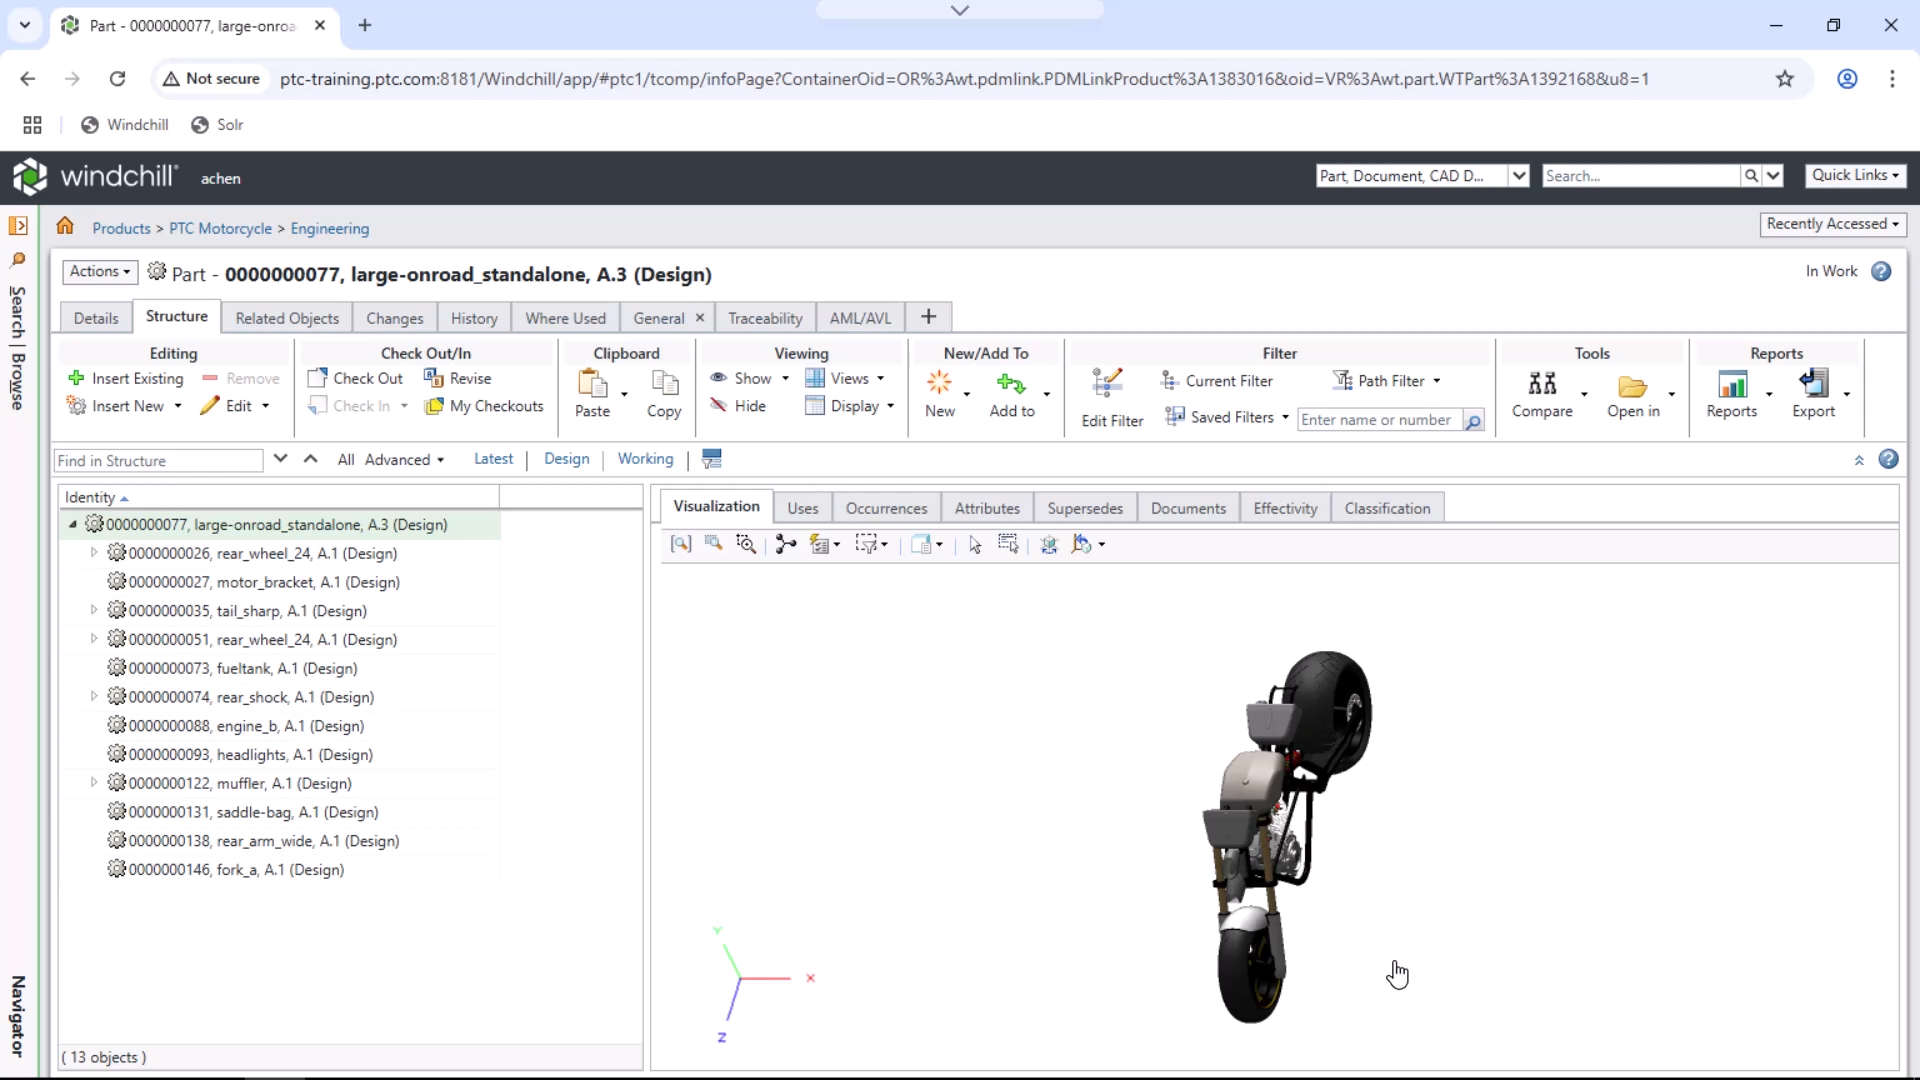Click the box selection list icon
Image resolution: width=1920 pixels, height=1080 pixels.
point(1008,544)
